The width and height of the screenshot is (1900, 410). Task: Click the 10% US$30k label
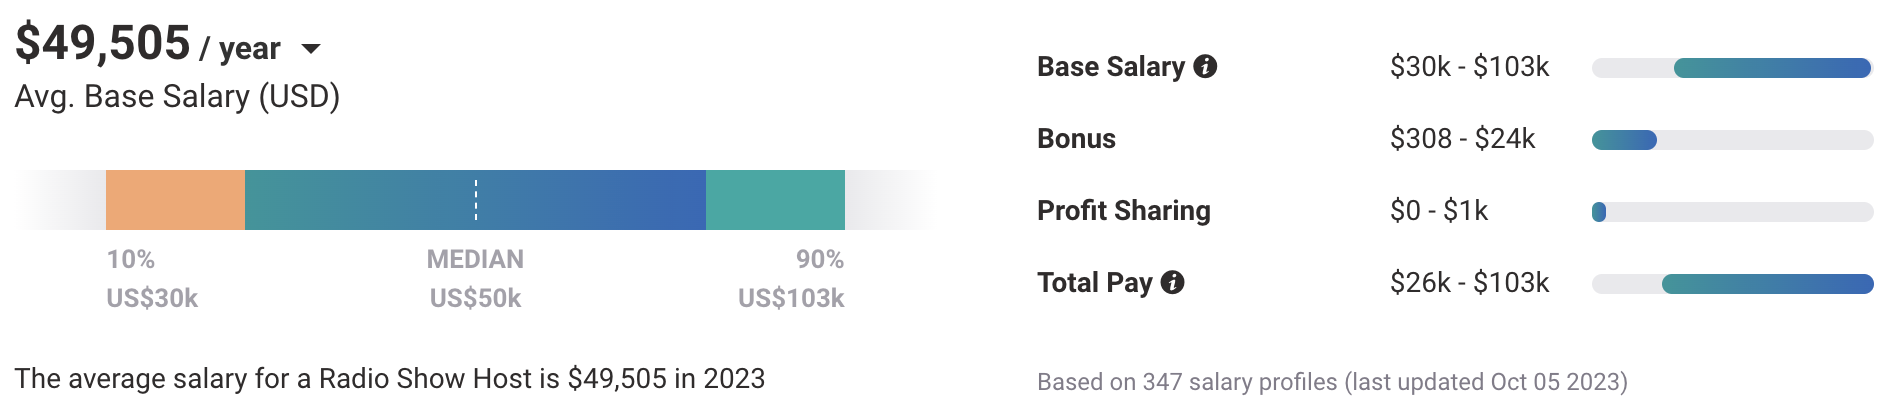point(152,279)
